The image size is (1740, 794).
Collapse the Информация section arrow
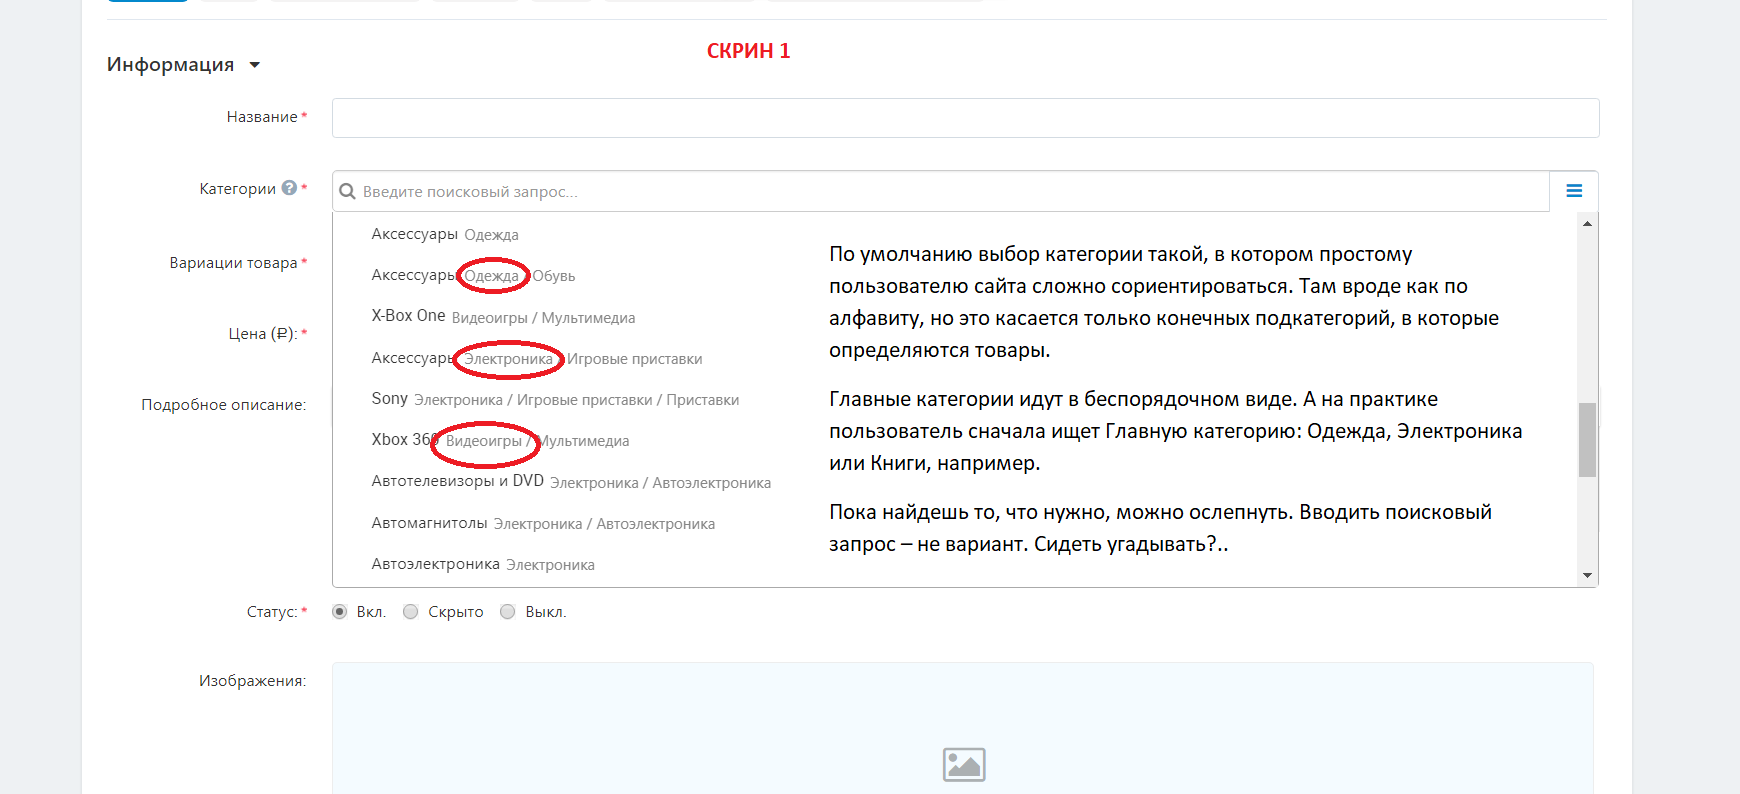[x=255, y=65]
